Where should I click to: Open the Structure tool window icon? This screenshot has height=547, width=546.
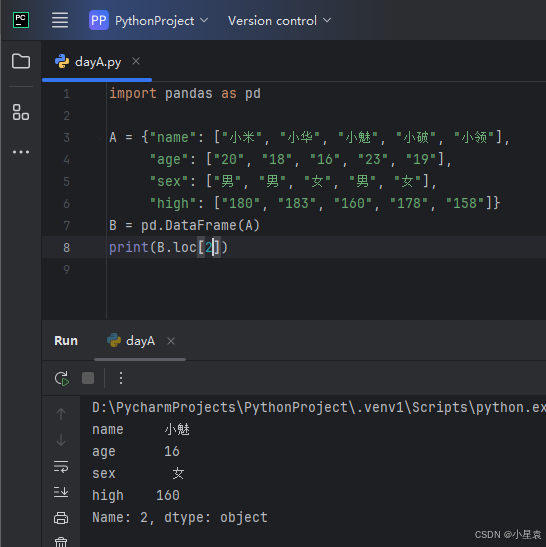(21, 112)
